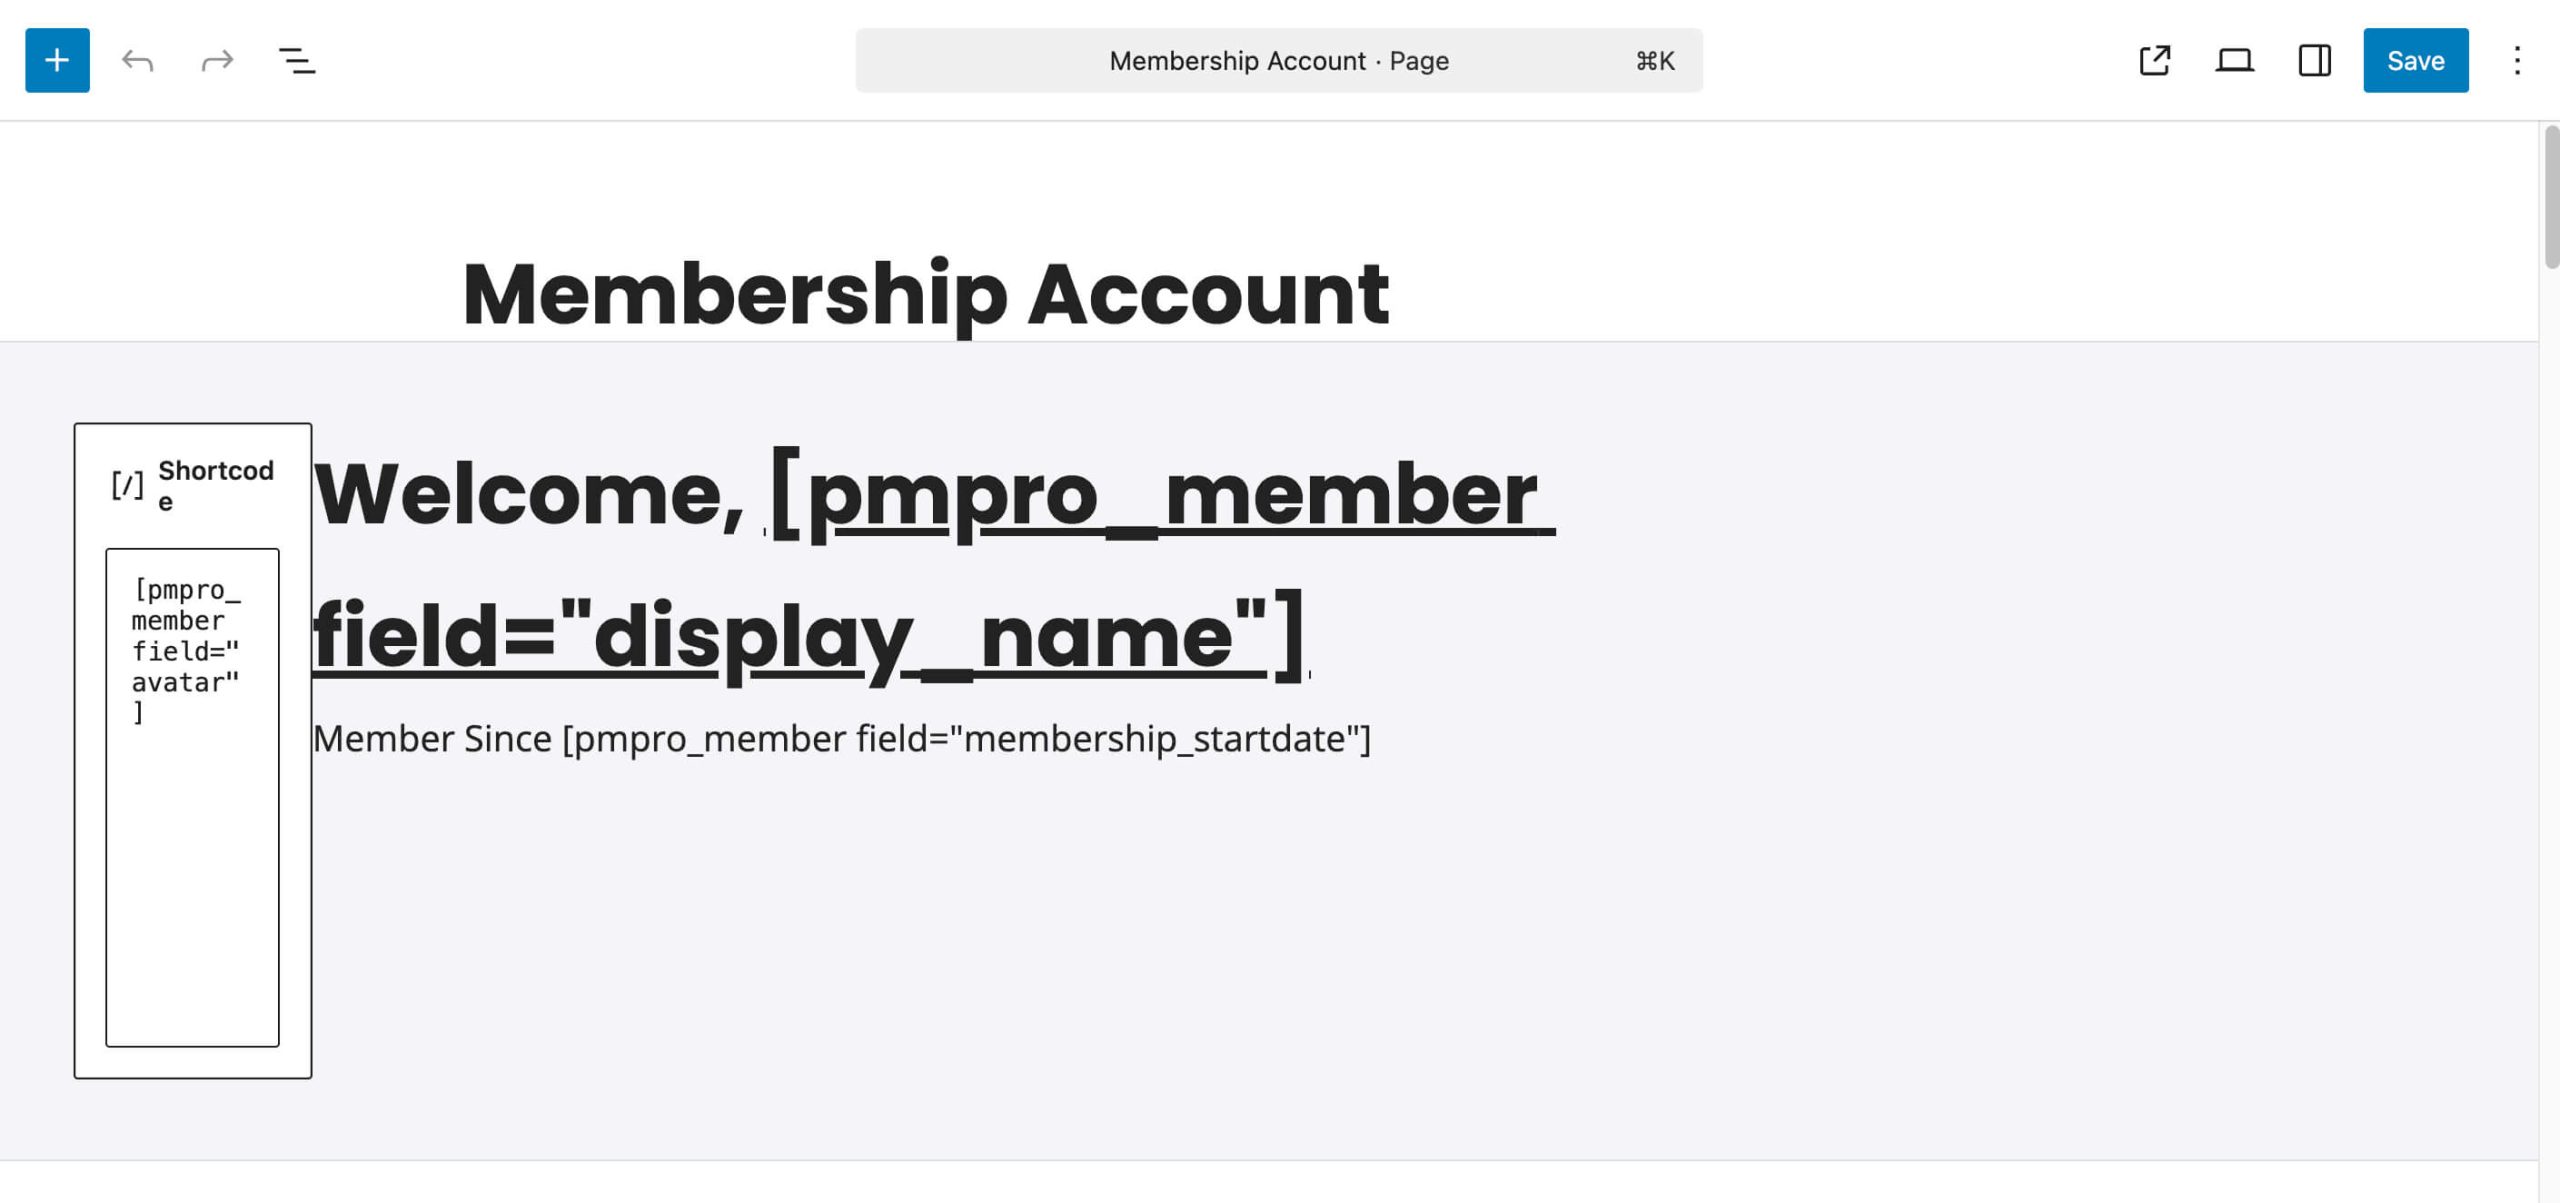This screenshot has height=1203, width=2560.
Task: Click the Membership Account page title
Action: (x=925, y=292)
